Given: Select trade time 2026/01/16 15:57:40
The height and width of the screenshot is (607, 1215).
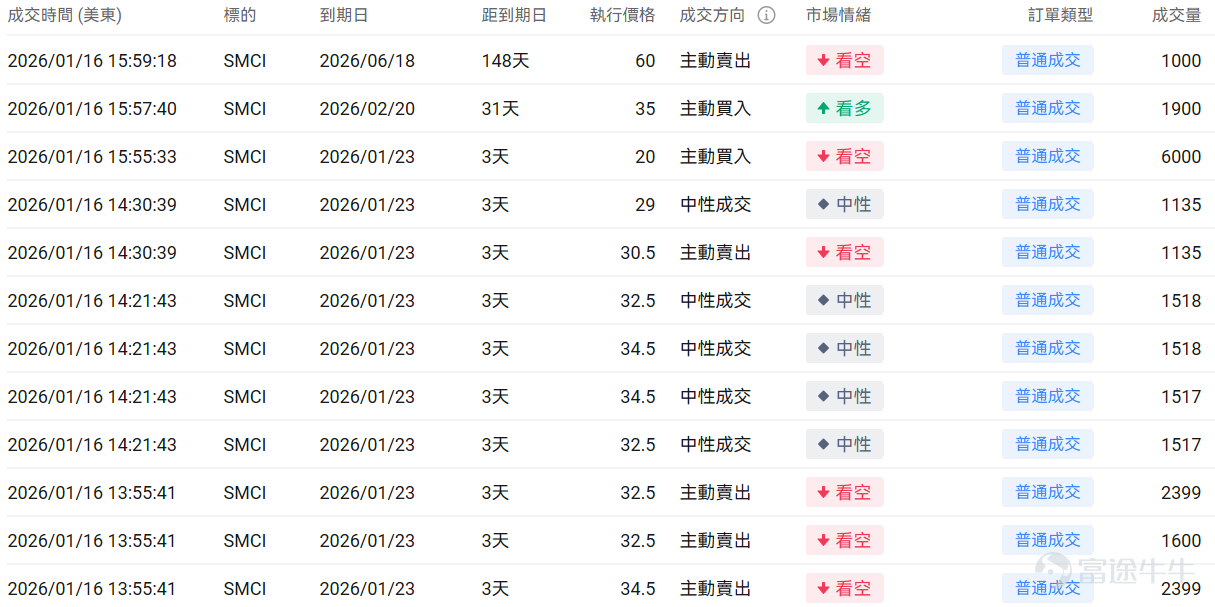Looking at the screenshot, I should point(92,109).
